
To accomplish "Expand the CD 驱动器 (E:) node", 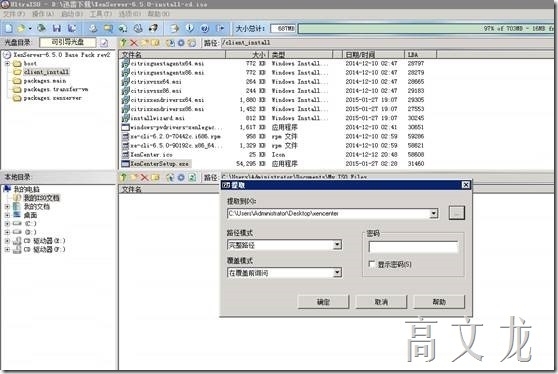I will coord(7,241).
